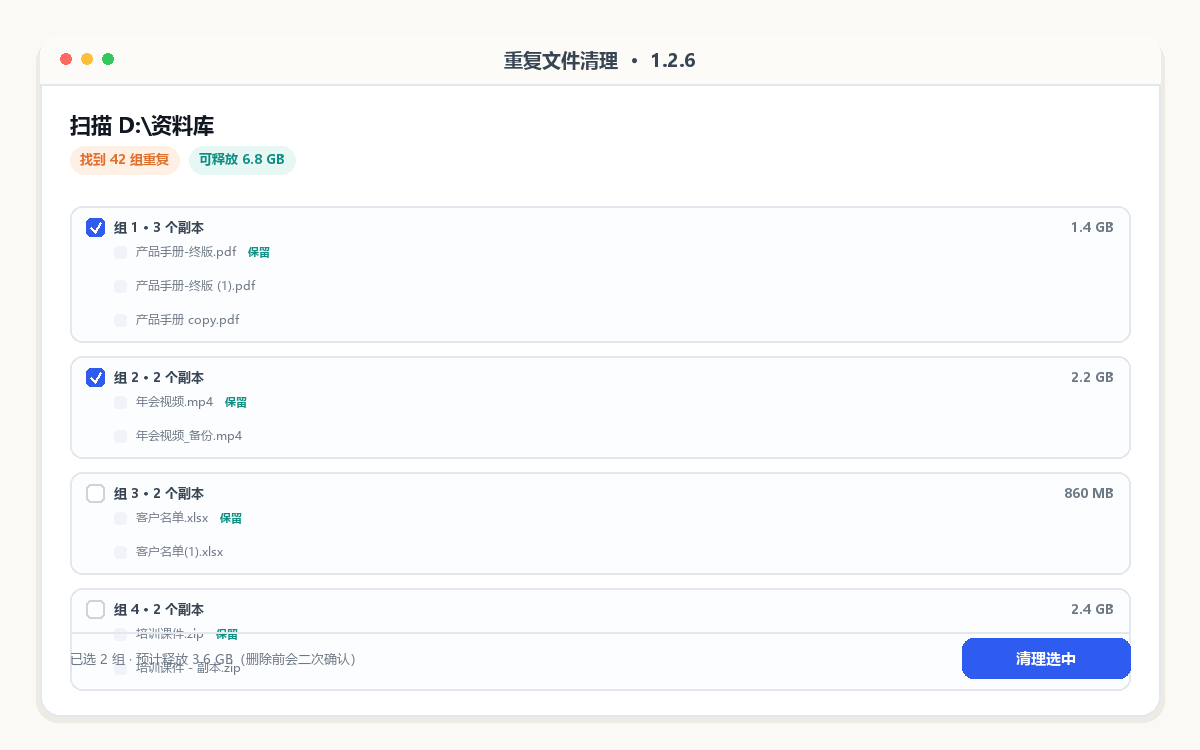Tick the checkbox for 客户名单(1).xlsx
The image size is (1200, 750).
click(121, 552)
